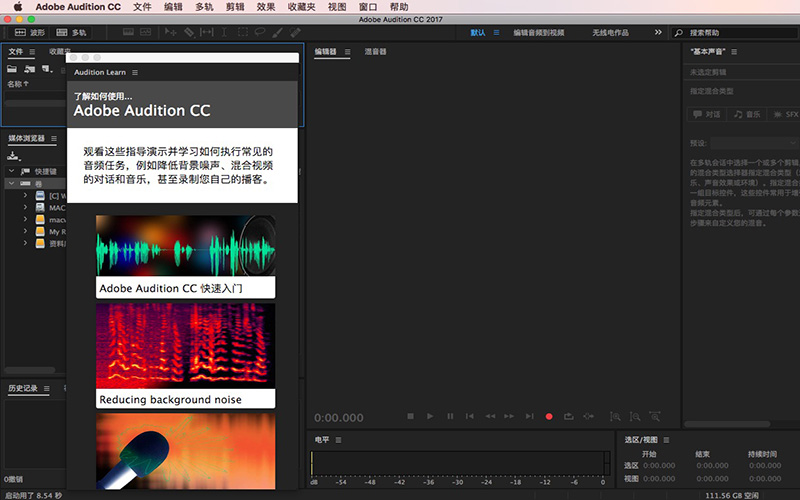800x500 pixels.
Task: Select 编辑音频到视频 workspace
Action: click(539, 33)
